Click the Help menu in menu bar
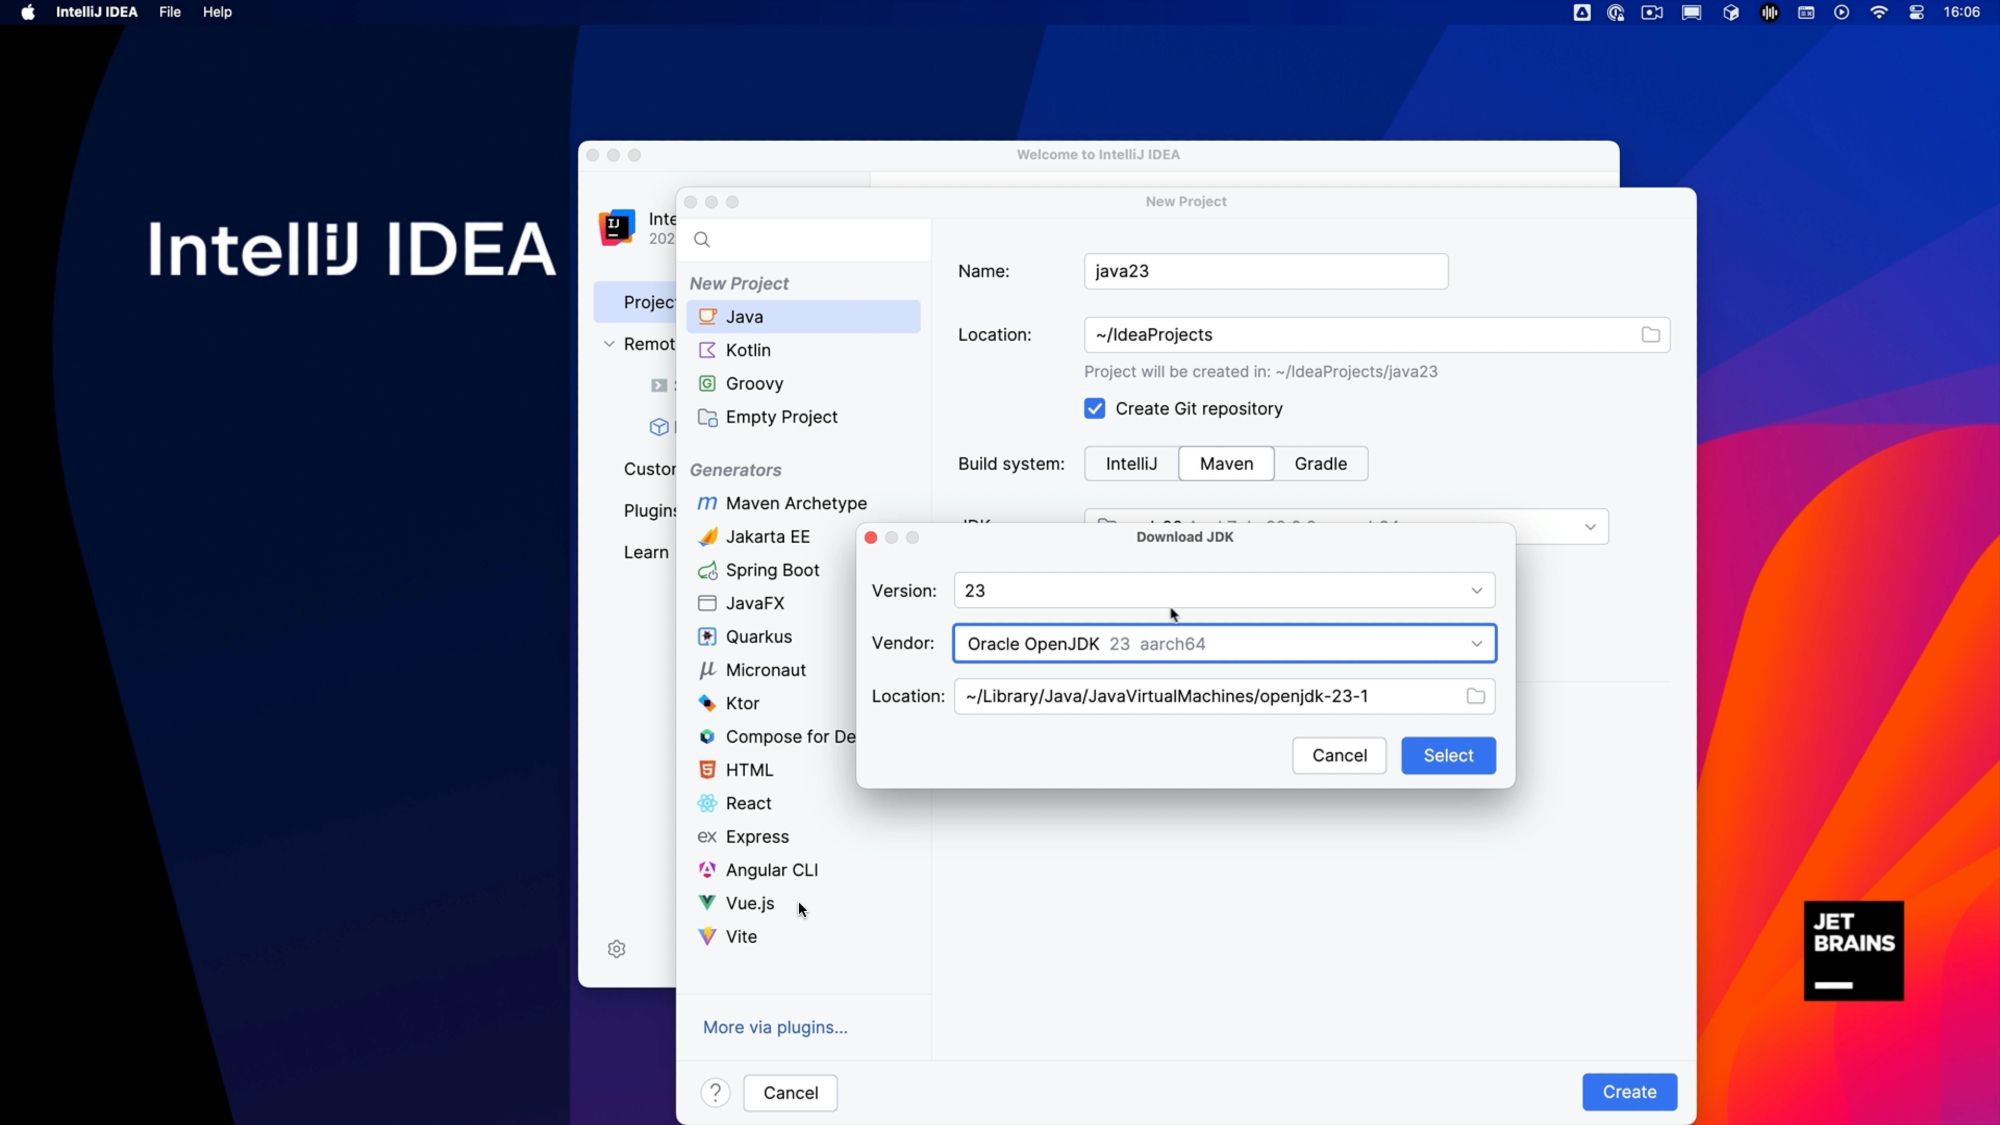The width and height of the screenshot is (2000, 1125). point(216,12)
